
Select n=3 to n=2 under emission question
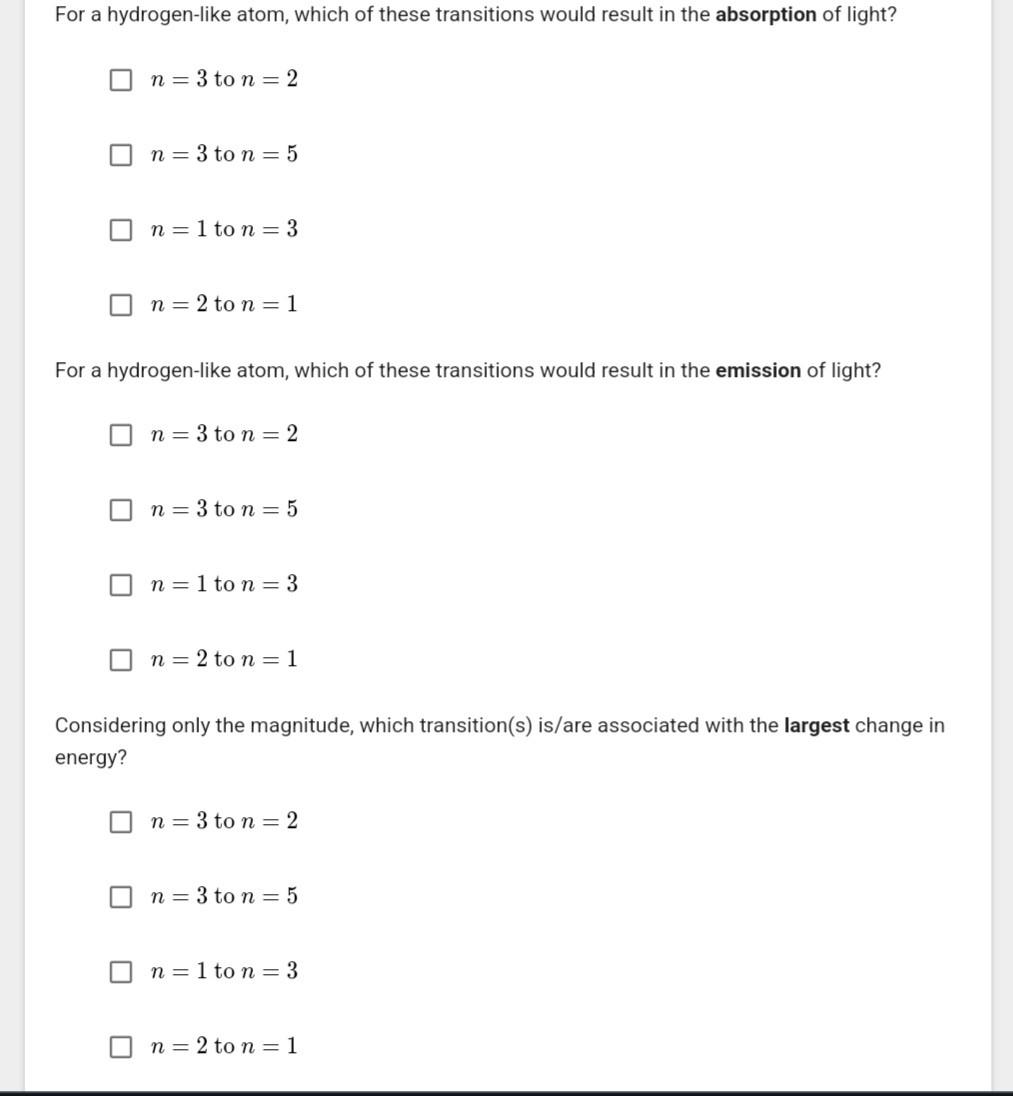(120, 435)
